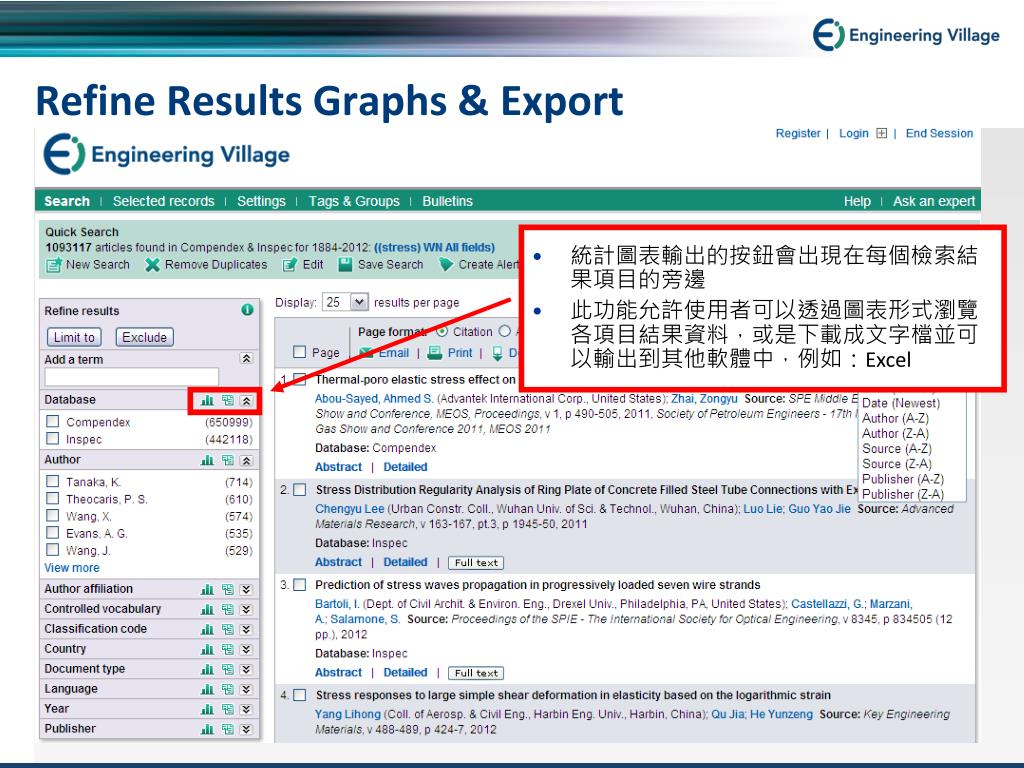Export Controlled vocabulary data icon

(227, 609)
